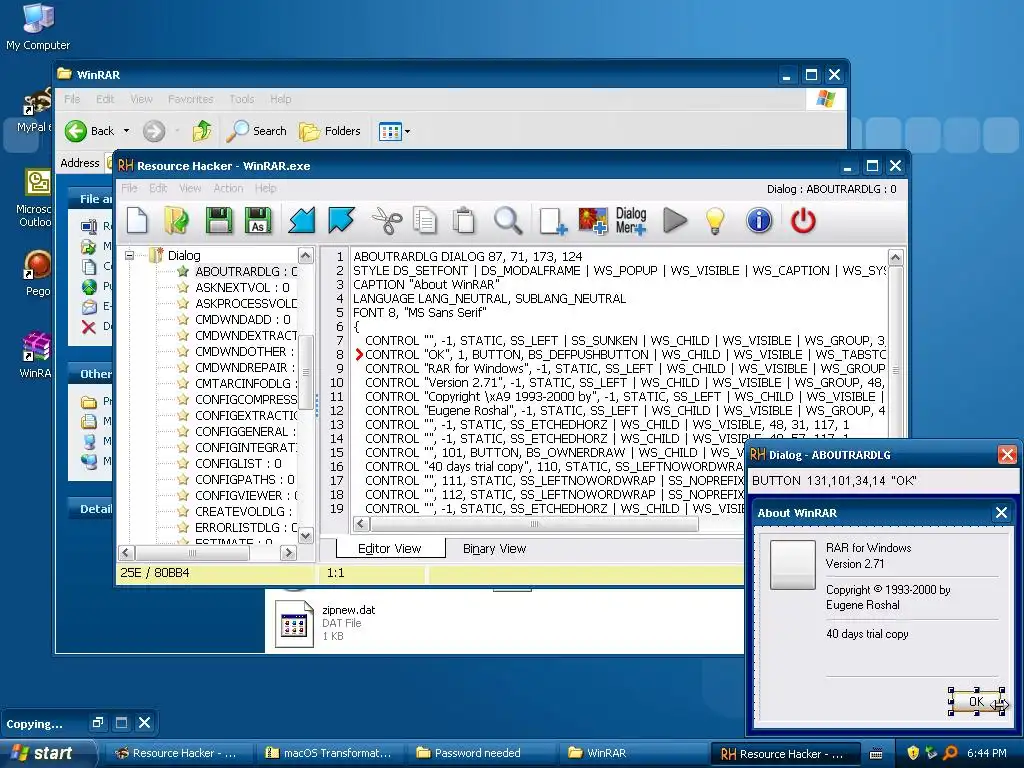Switch to the Editor View tab

(x=390, y=549)
